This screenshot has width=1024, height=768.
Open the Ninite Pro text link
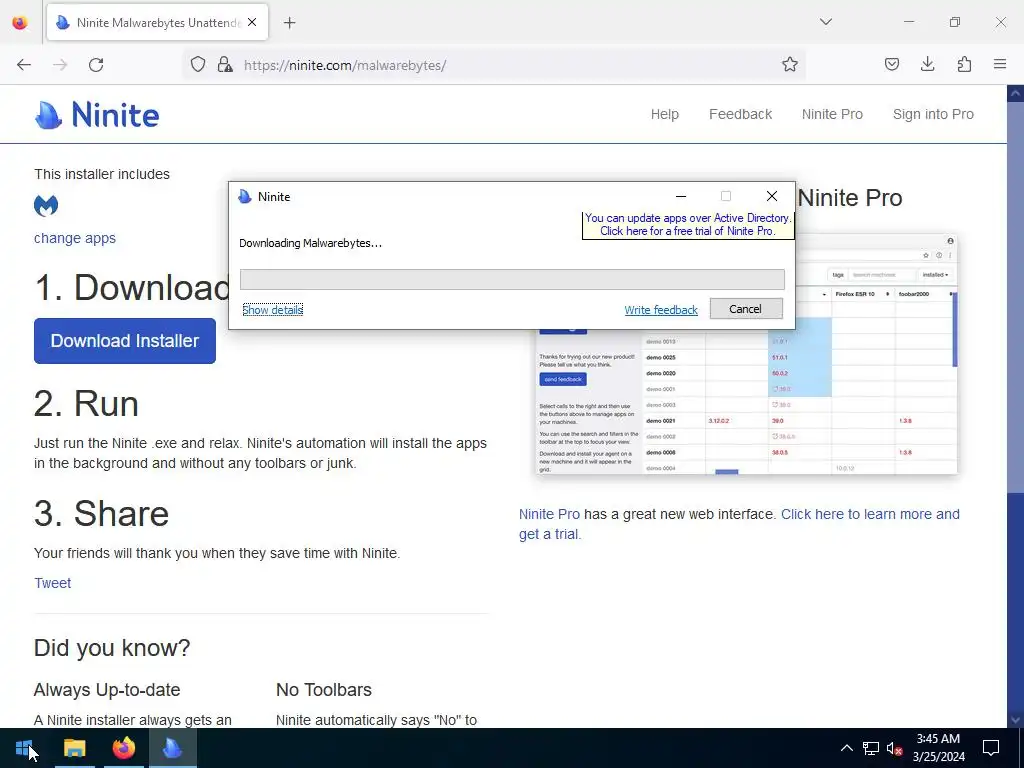tap(549, 514)
